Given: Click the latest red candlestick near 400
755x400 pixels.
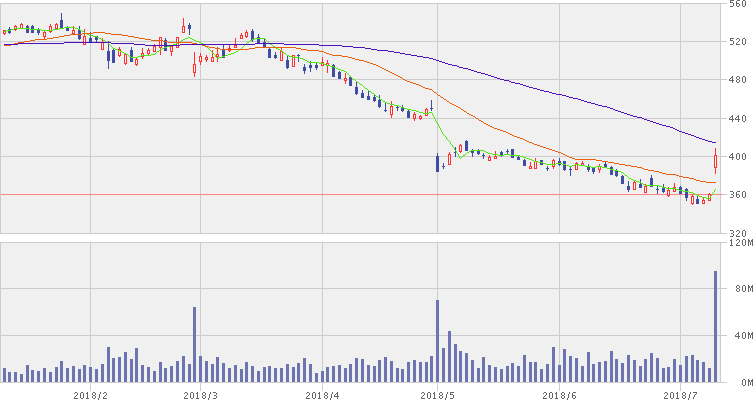Looking at the screenshot, I should pos(716,161).
